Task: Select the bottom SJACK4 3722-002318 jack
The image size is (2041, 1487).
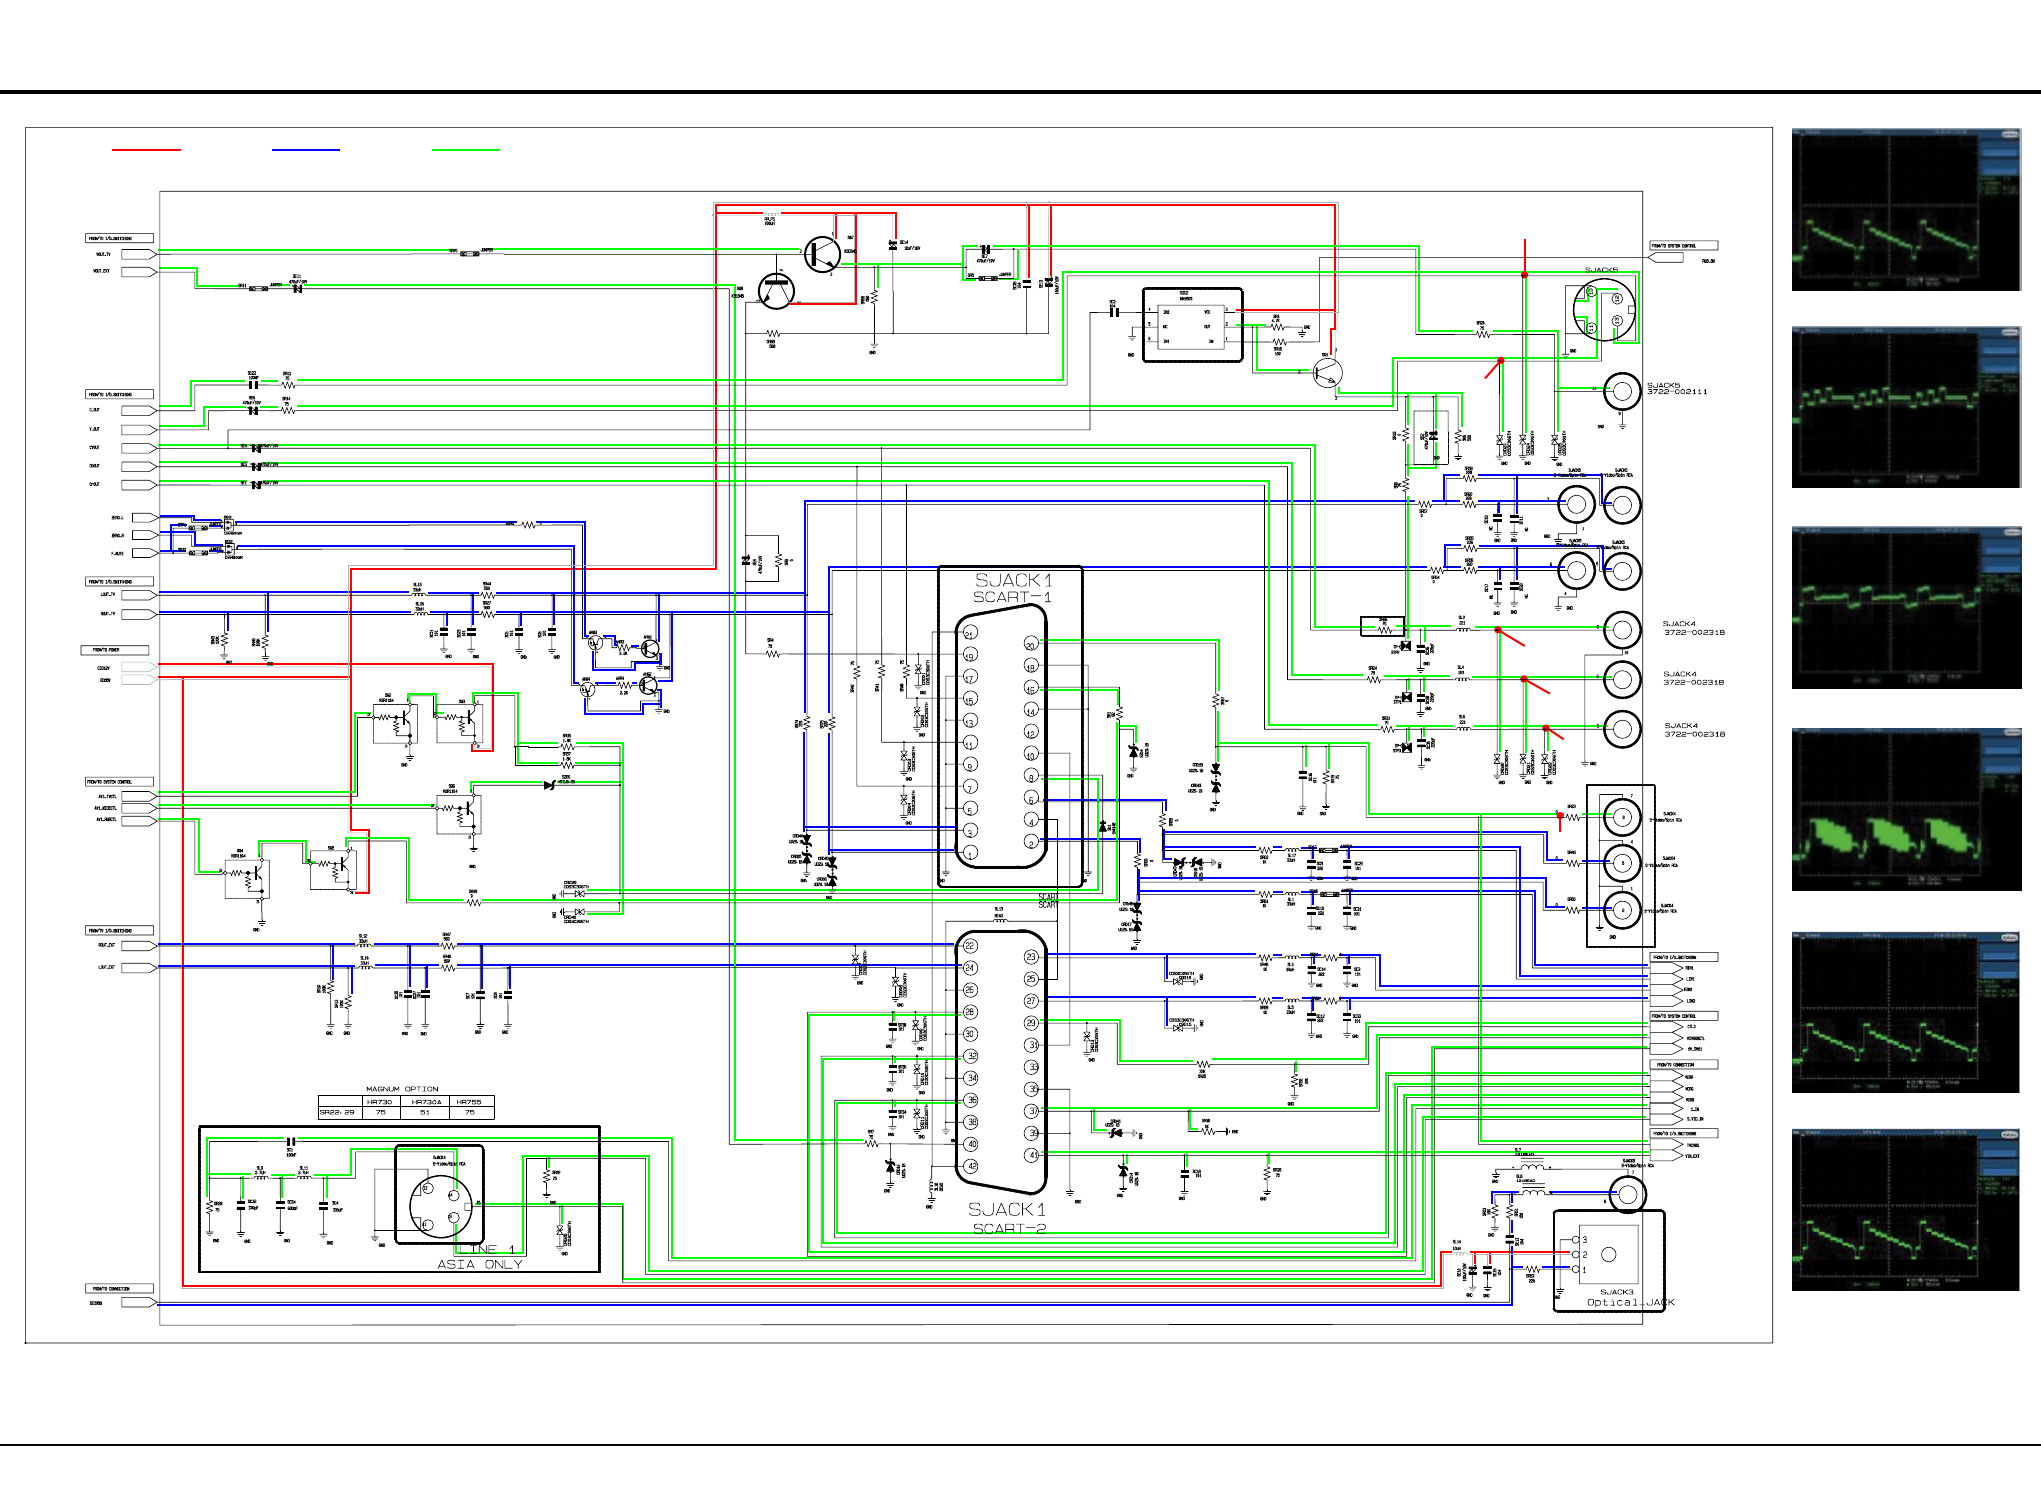Action: click(x=1621, y=729)
